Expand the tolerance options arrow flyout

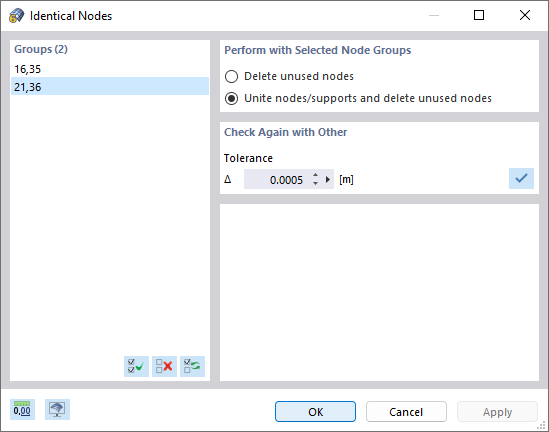(328, 180)
